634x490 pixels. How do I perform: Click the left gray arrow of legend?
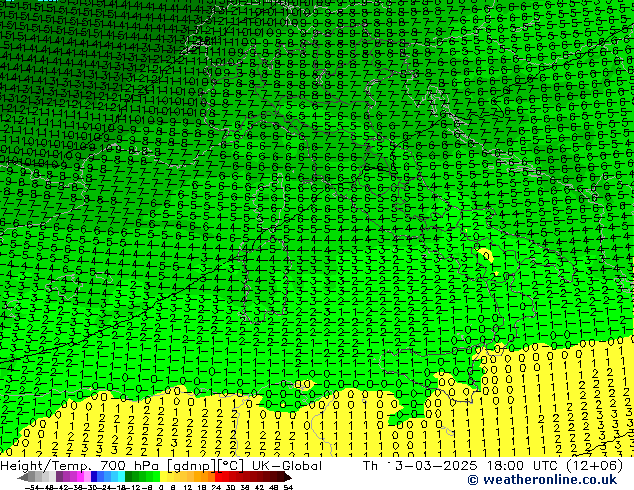tap(22, 477)
